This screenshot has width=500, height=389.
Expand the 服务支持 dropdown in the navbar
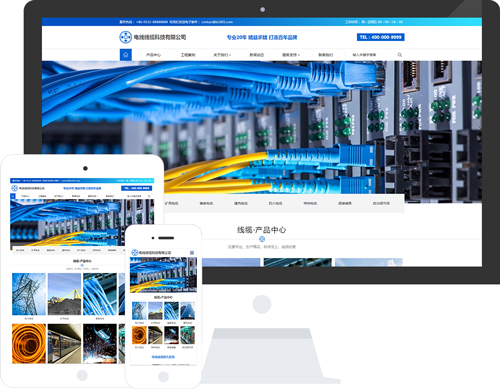tap(291, 55)
